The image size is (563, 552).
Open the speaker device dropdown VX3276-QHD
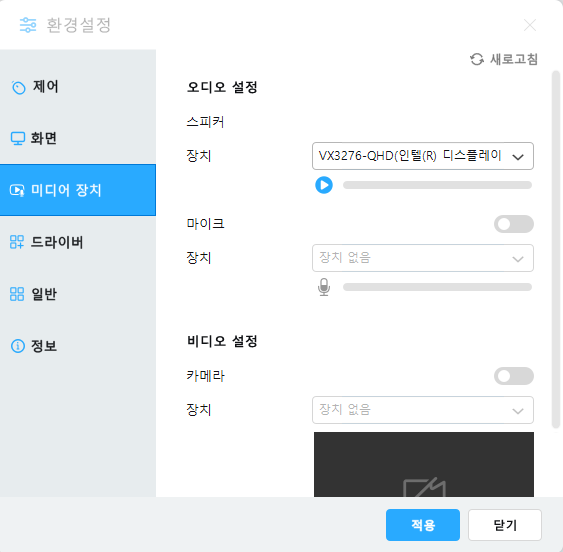pyautogui.click(x=423, y=156)
